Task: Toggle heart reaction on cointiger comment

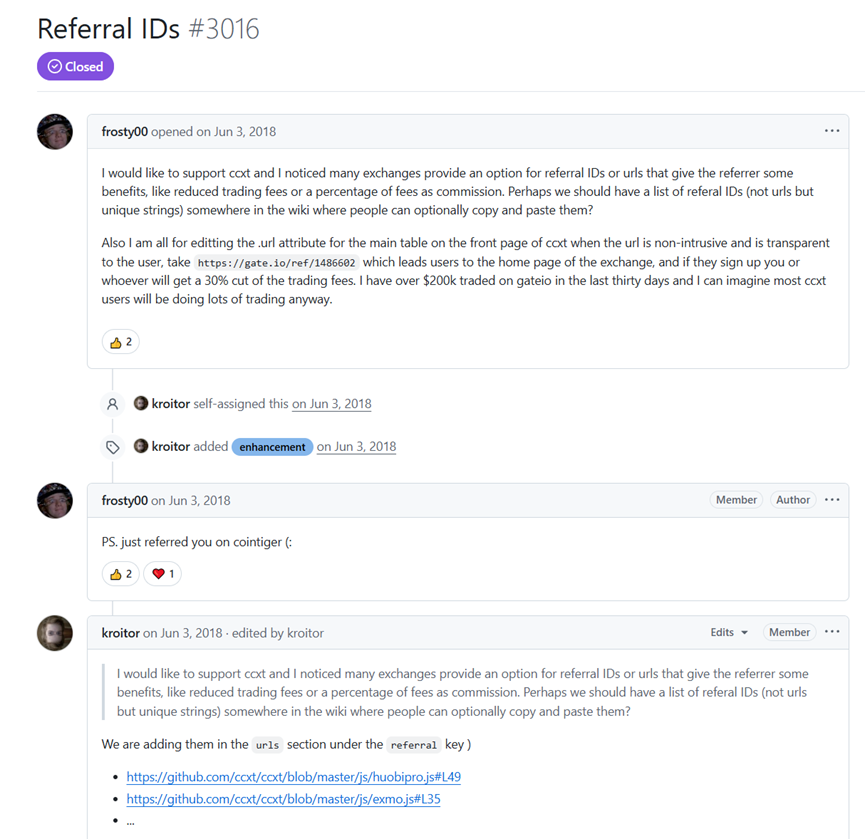Action: point(162,574)
